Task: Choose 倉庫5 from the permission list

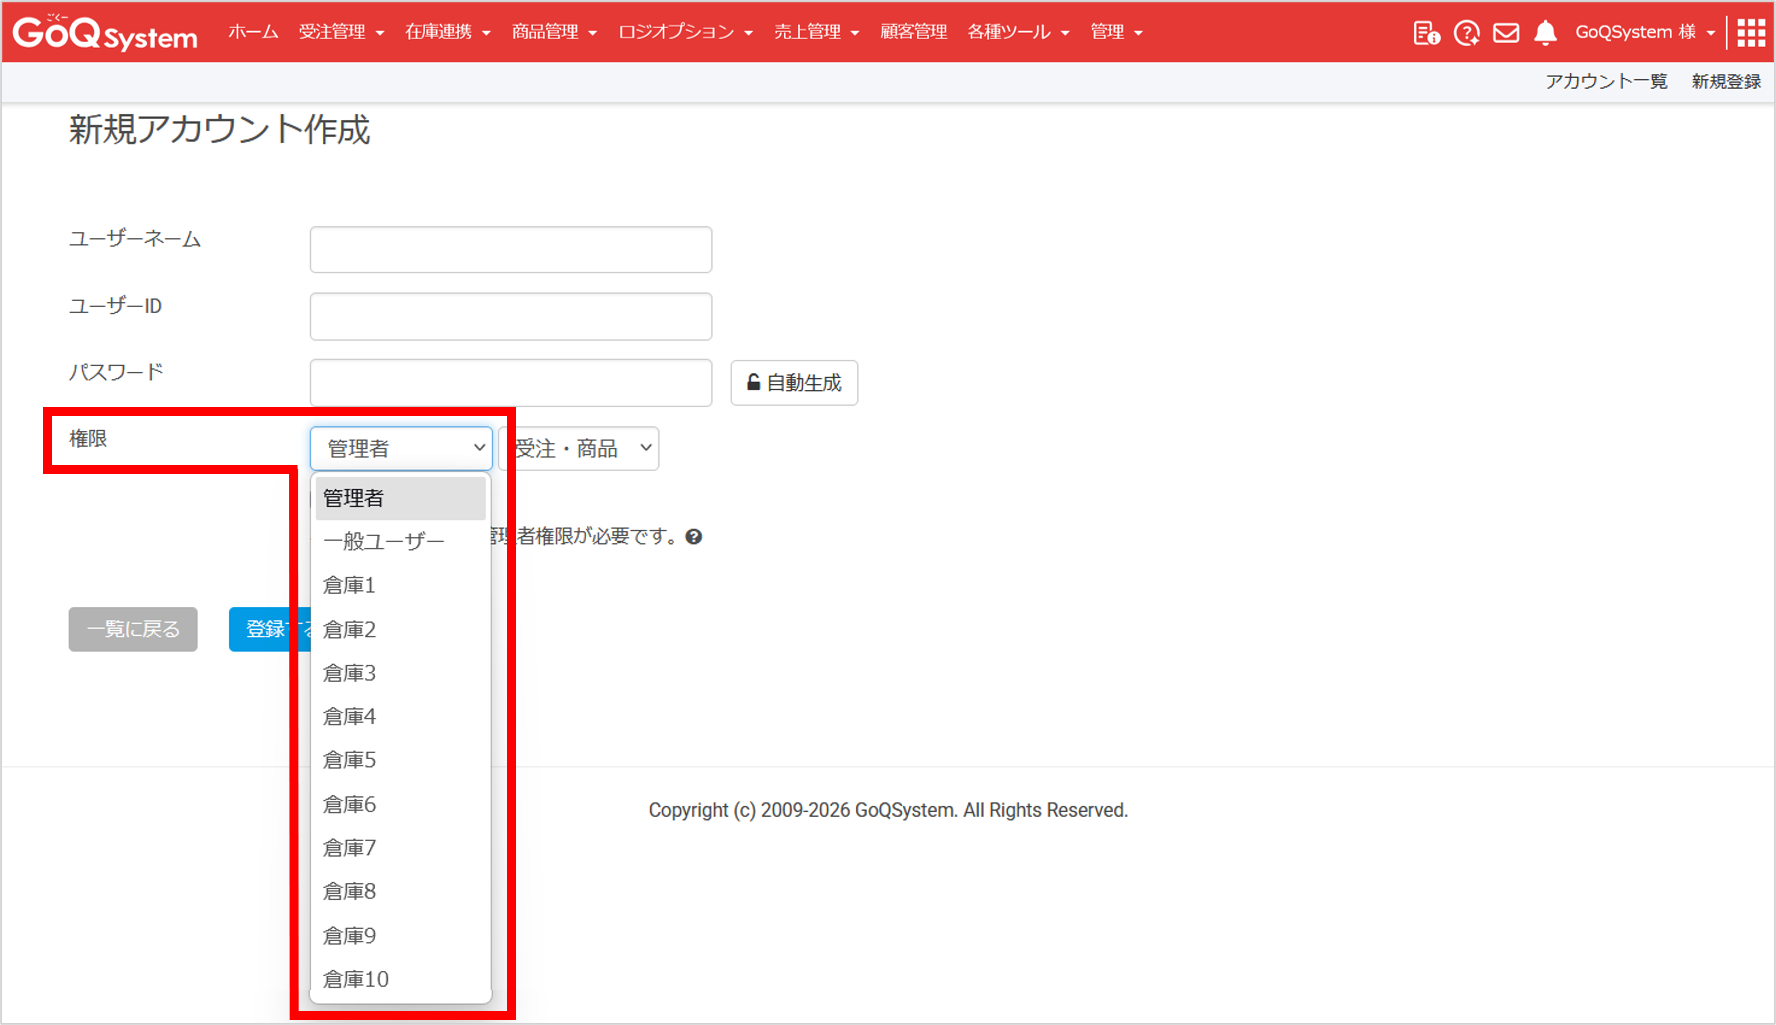Action: pyautogui.click(x=400, y=760)
